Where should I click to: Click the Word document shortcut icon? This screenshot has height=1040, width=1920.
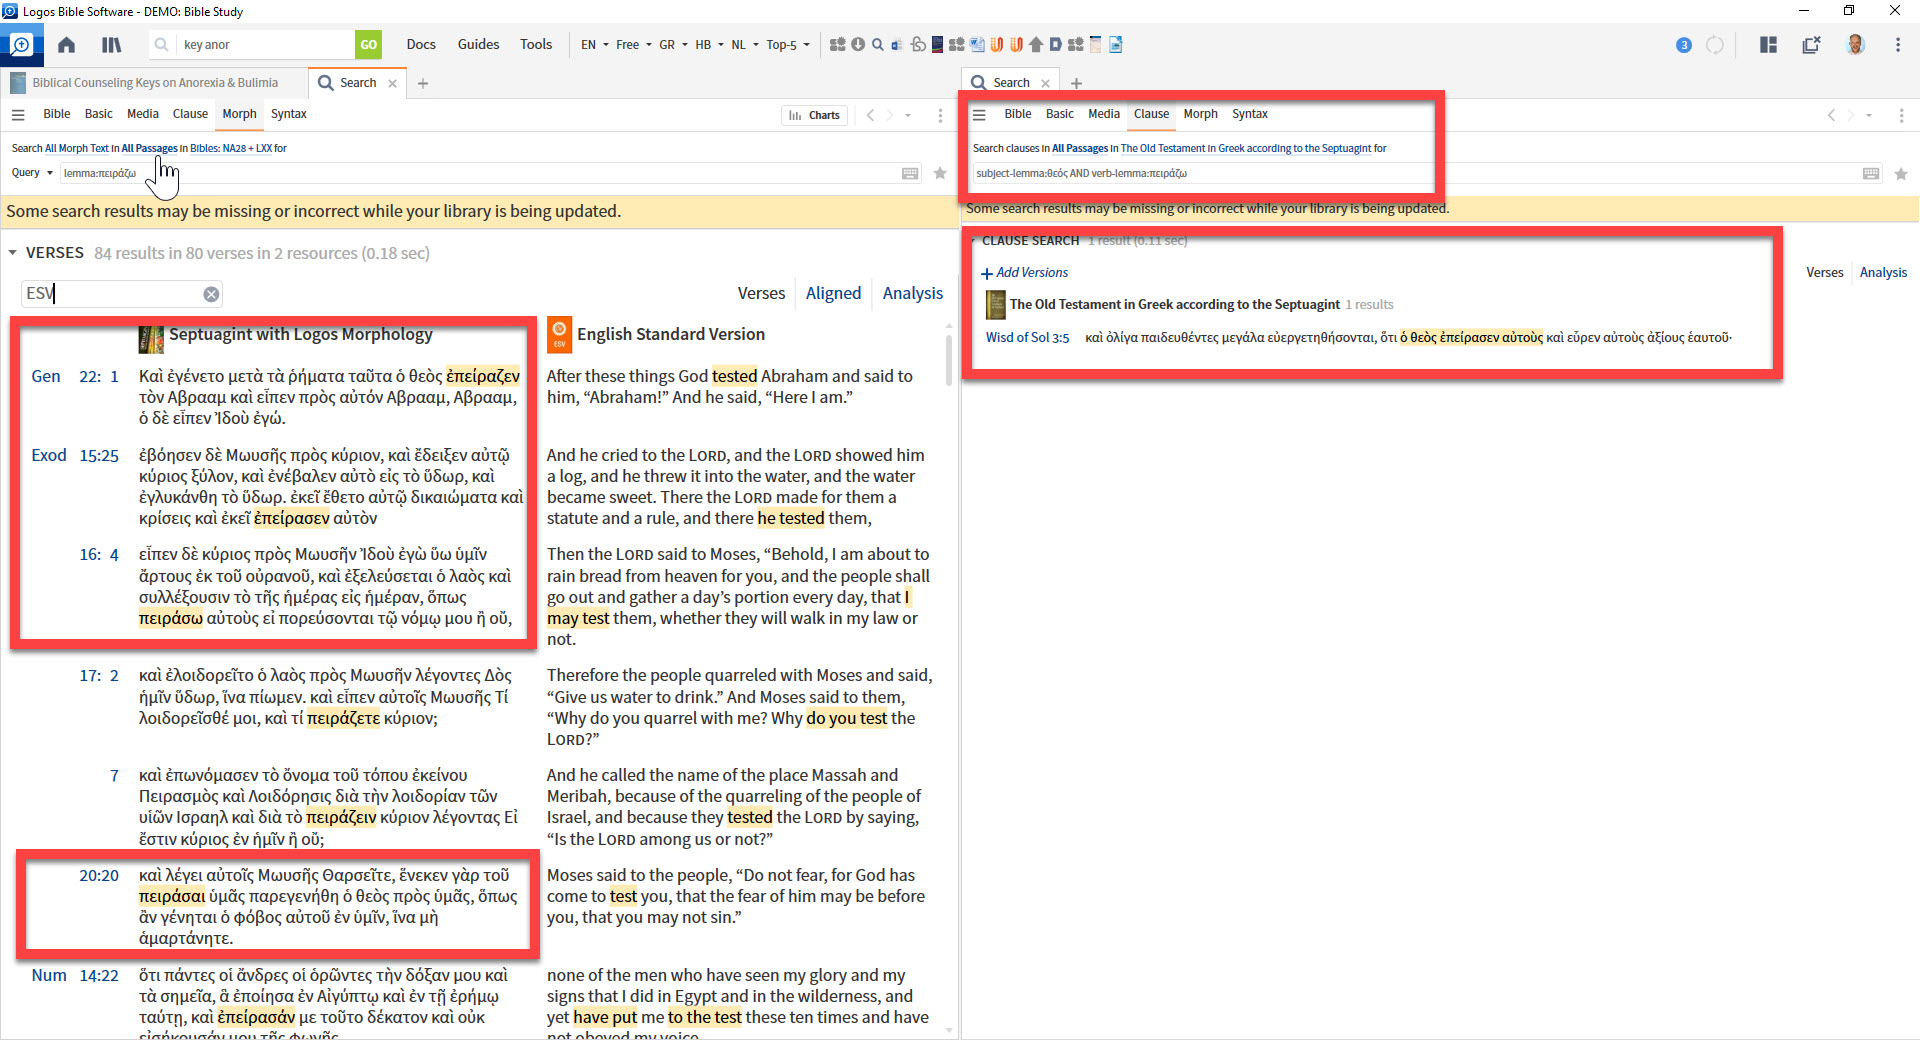(x=976, y=44)
